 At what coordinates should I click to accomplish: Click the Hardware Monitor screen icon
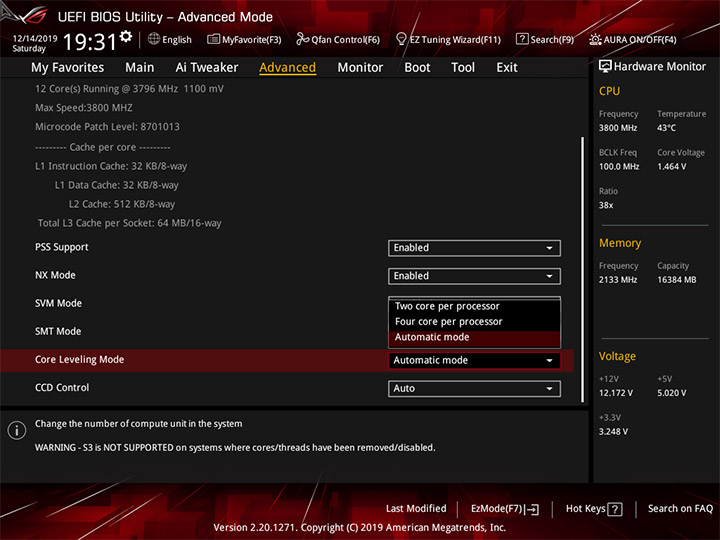point(605,67)
